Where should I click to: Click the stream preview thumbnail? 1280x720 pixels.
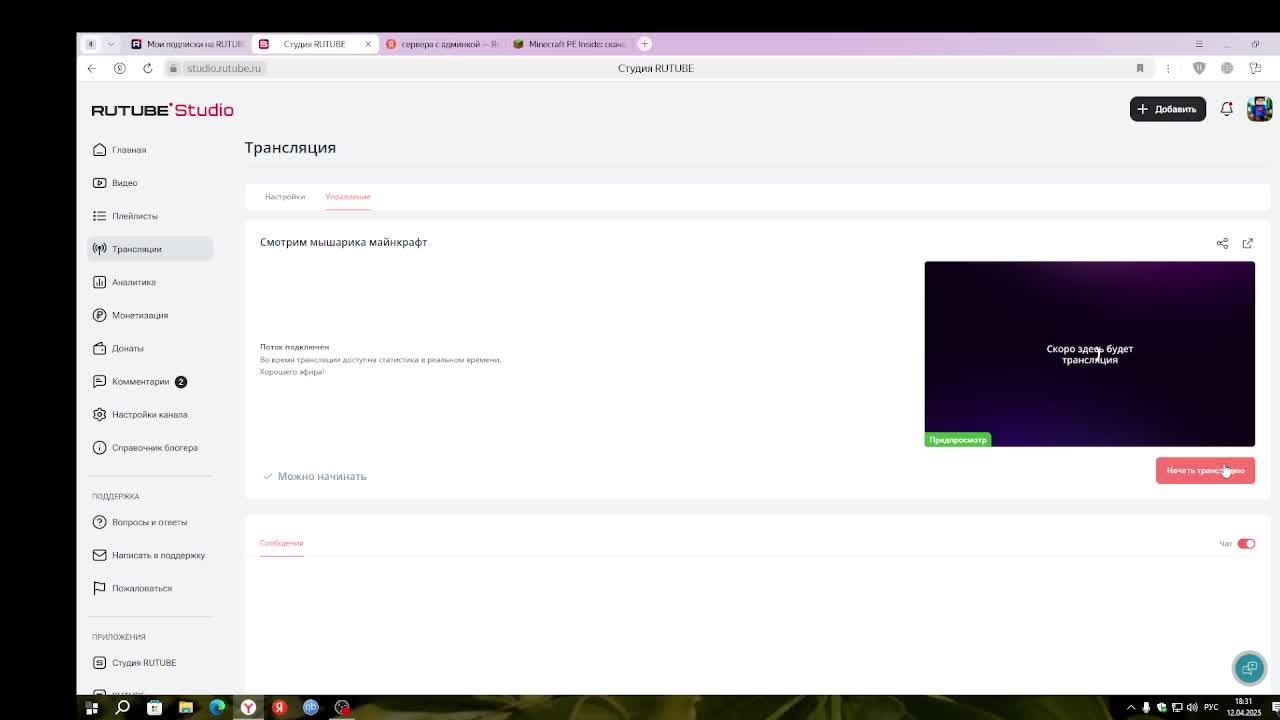pyautogui.click(x=1089, y=354)
